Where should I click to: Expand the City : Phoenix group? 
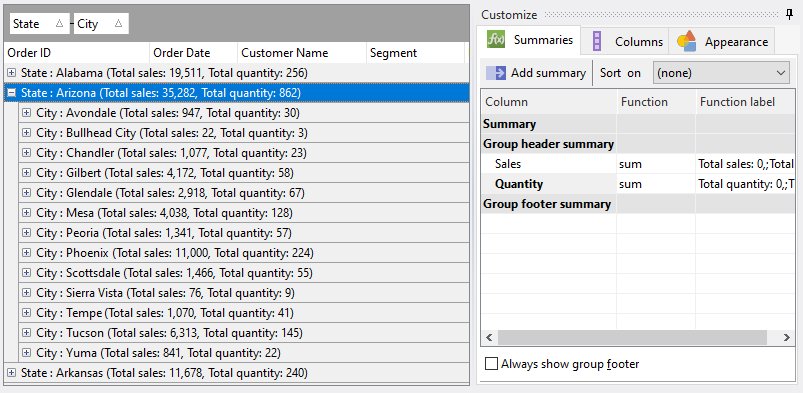coord(27,253)
